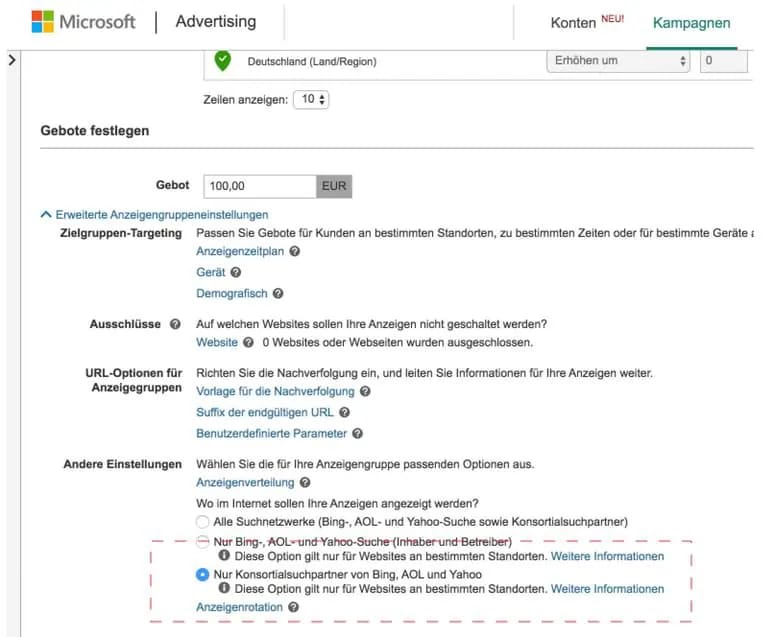Open Benutzerdefinierte Parameter link
This screenshot has width=774, height=637.
pos(271,434)
